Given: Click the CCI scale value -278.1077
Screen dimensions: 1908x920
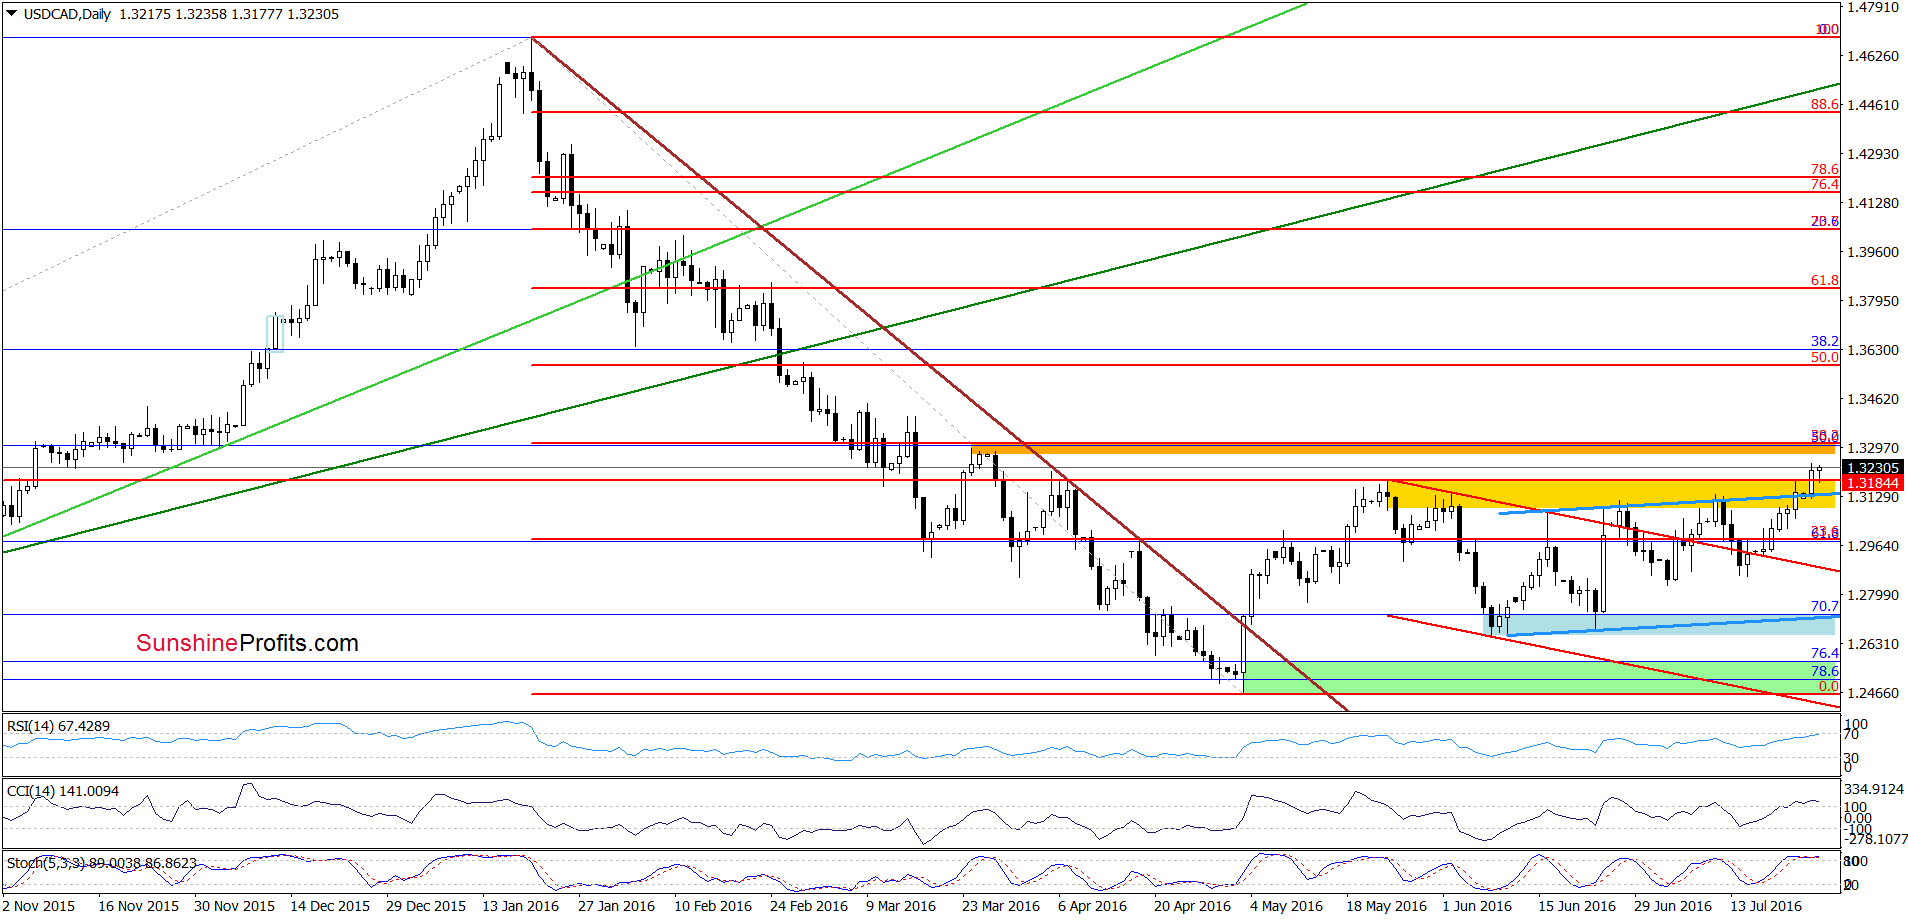Looking at the screenshot, I should [x=1874, y=839].
